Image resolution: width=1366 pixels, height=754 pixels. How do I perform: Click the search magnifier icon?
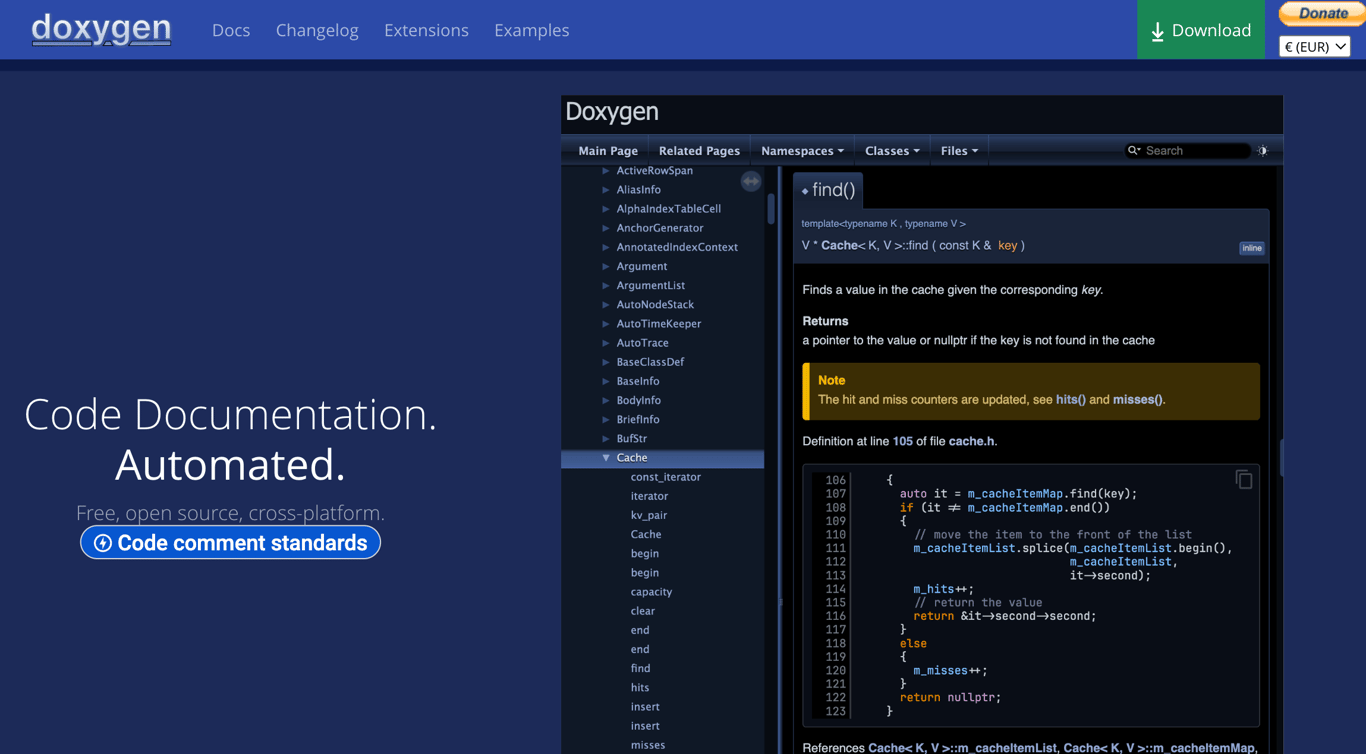point(1133,151)
